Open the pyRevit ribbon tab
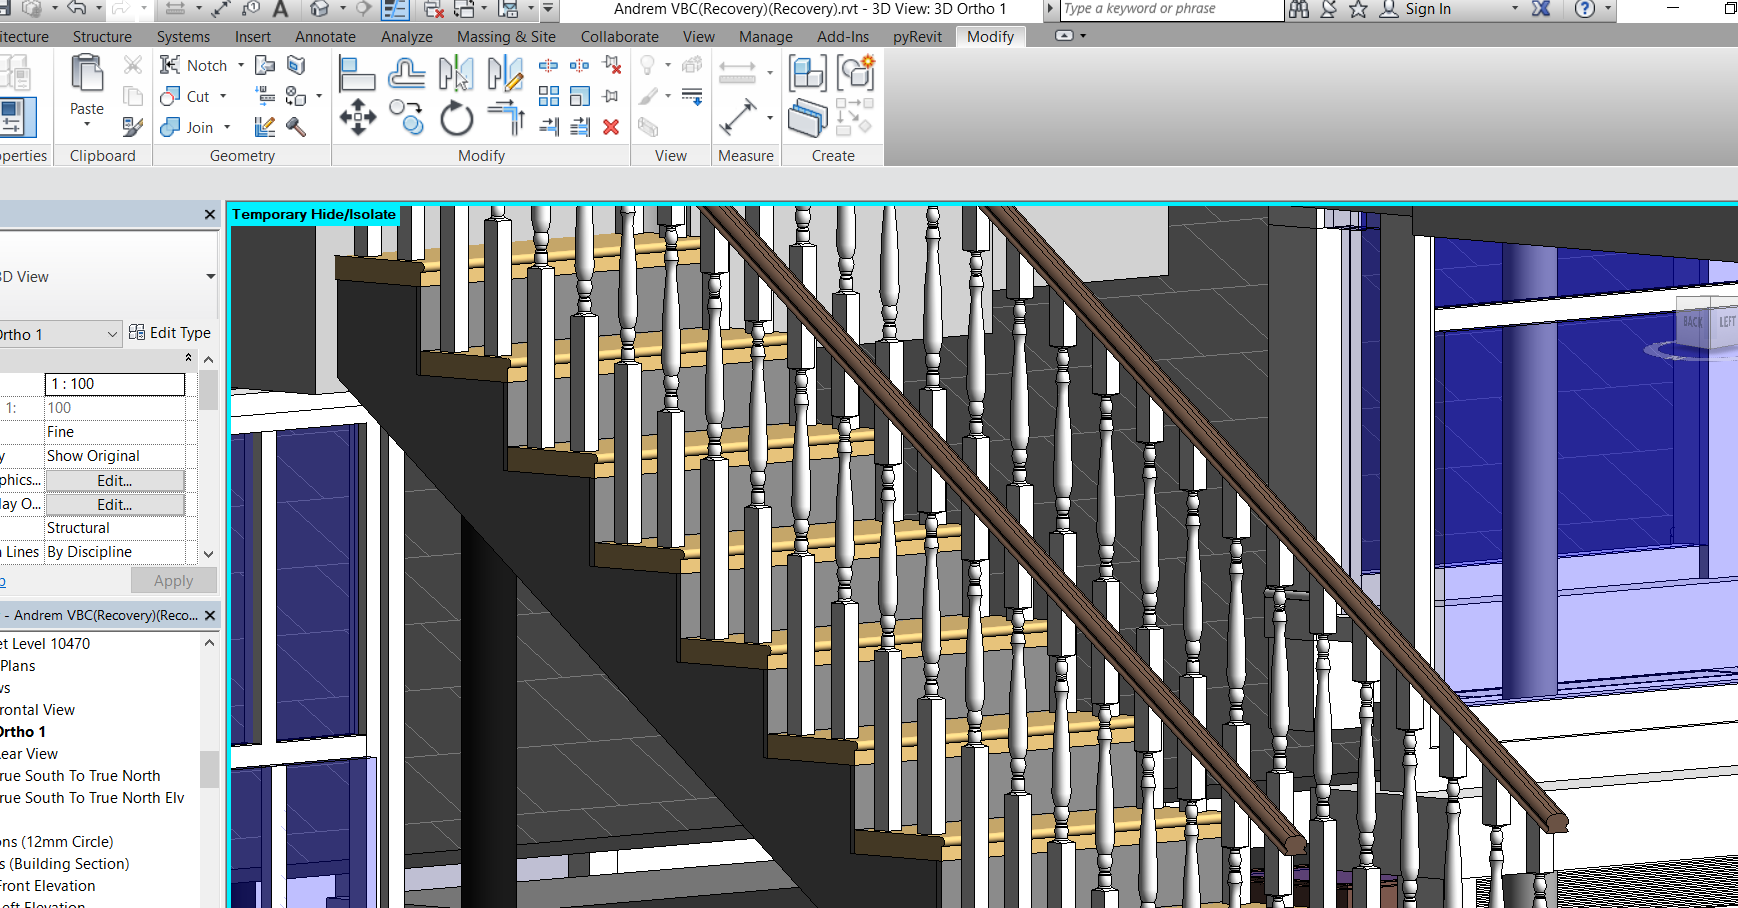Viewport: 1738px width, 908px height. pos(916,36)
